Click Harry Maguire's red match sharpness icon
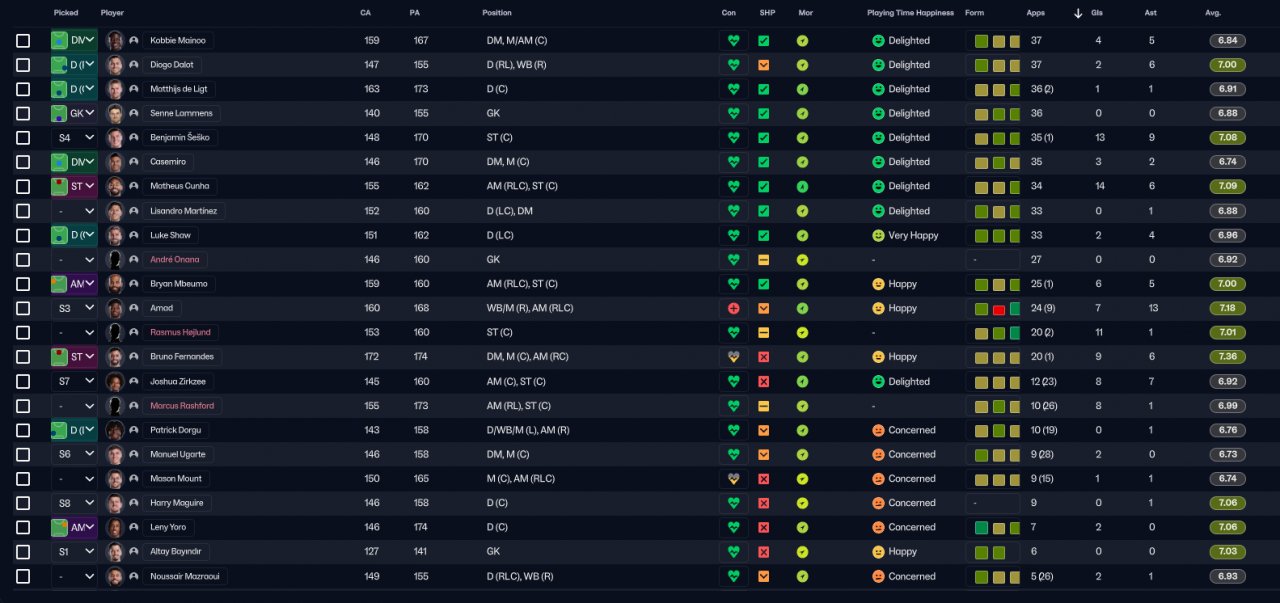The image size is (1280, 603). point(763,503)
